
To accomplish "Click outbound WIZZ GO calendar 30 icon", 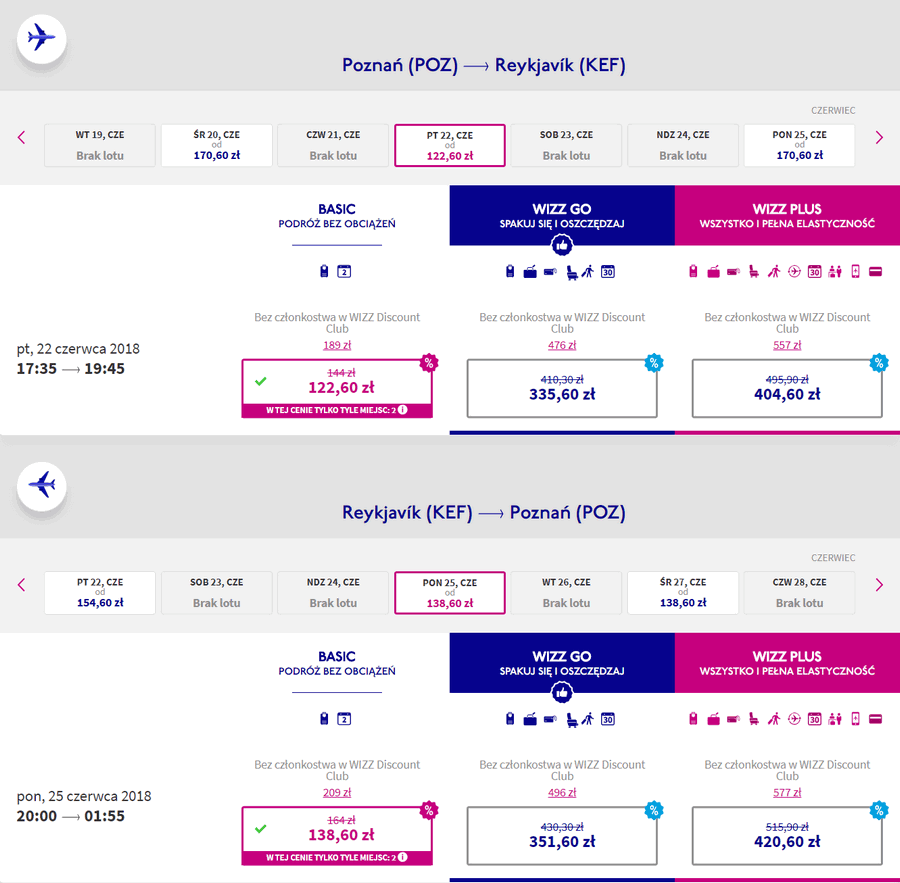I will click(x=608, y=272).
